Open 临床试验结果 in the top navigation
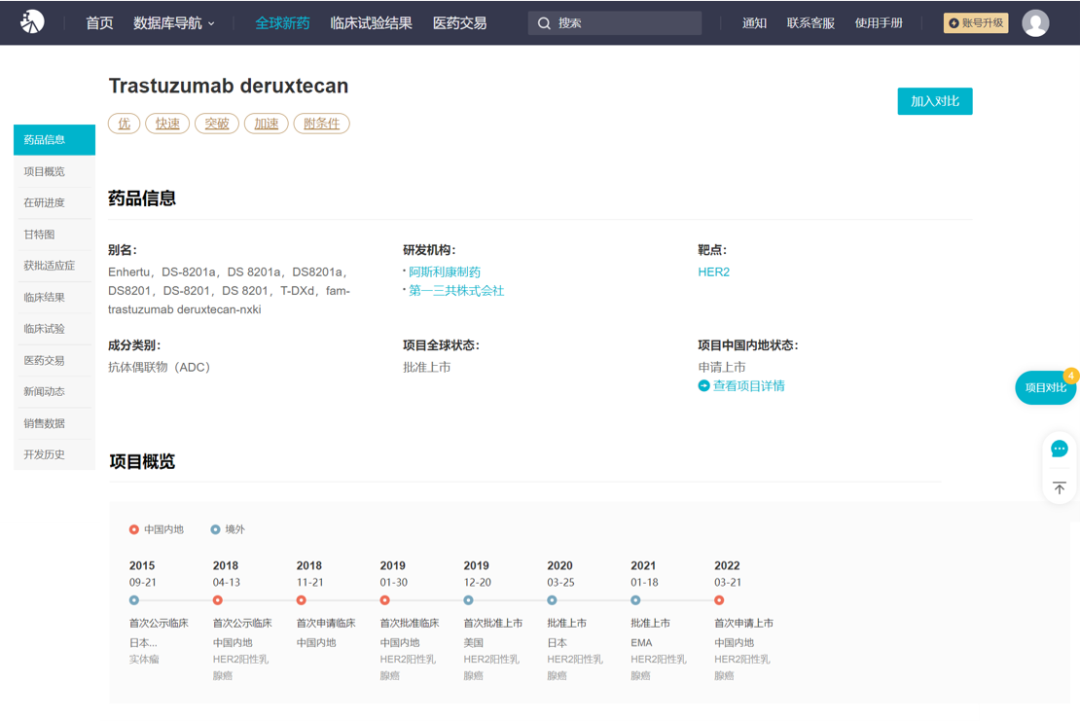Image resolution: width=1080 pixels, height=721 pixels. [x=371, y=23]
